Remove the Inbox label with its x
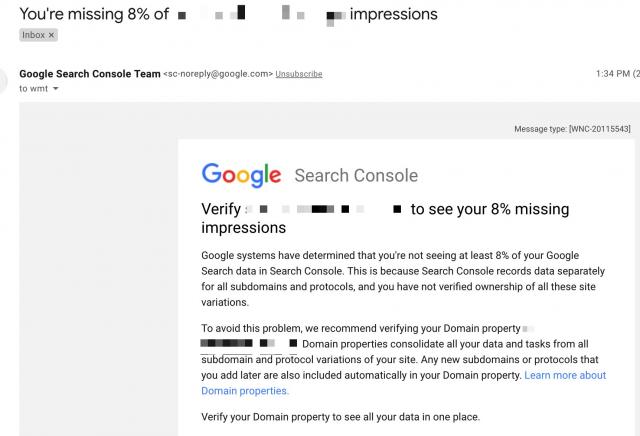Screen dimensions: 640x436 [52, 35]
